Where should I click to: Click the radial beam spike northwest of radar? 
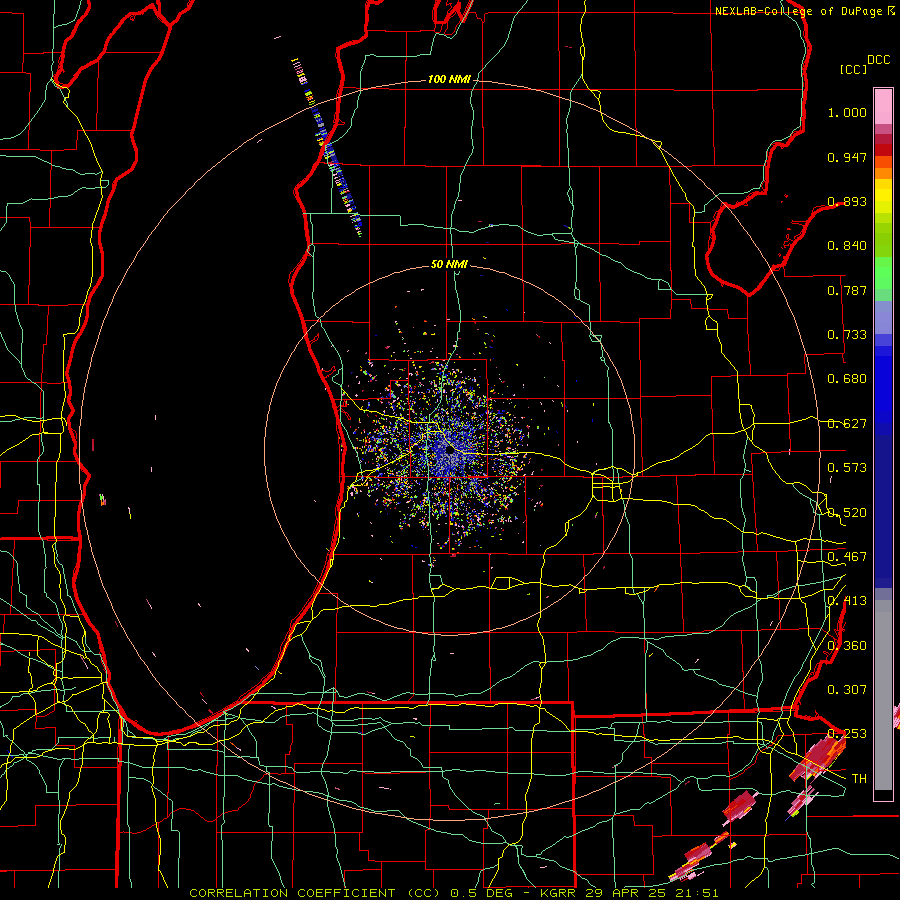327,147
